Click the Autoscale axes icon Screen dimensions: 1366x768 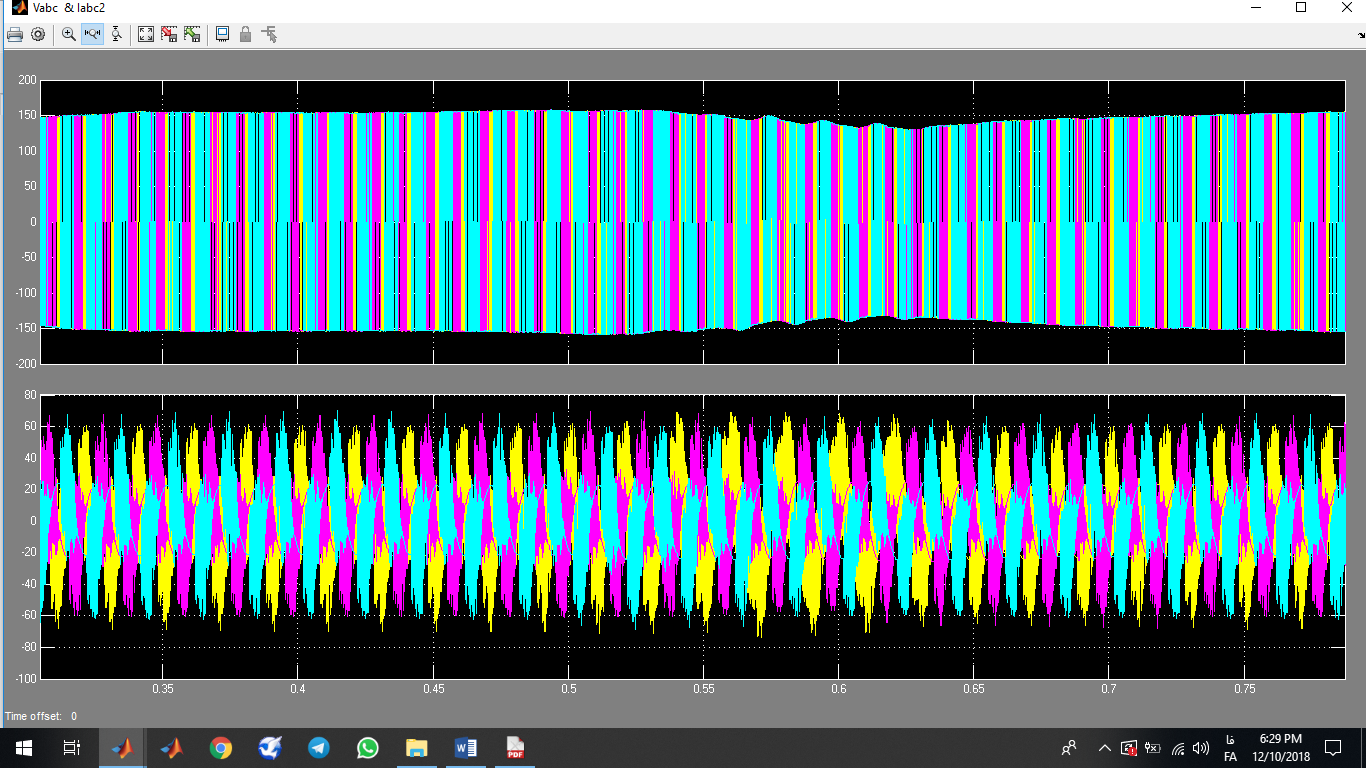146,34
